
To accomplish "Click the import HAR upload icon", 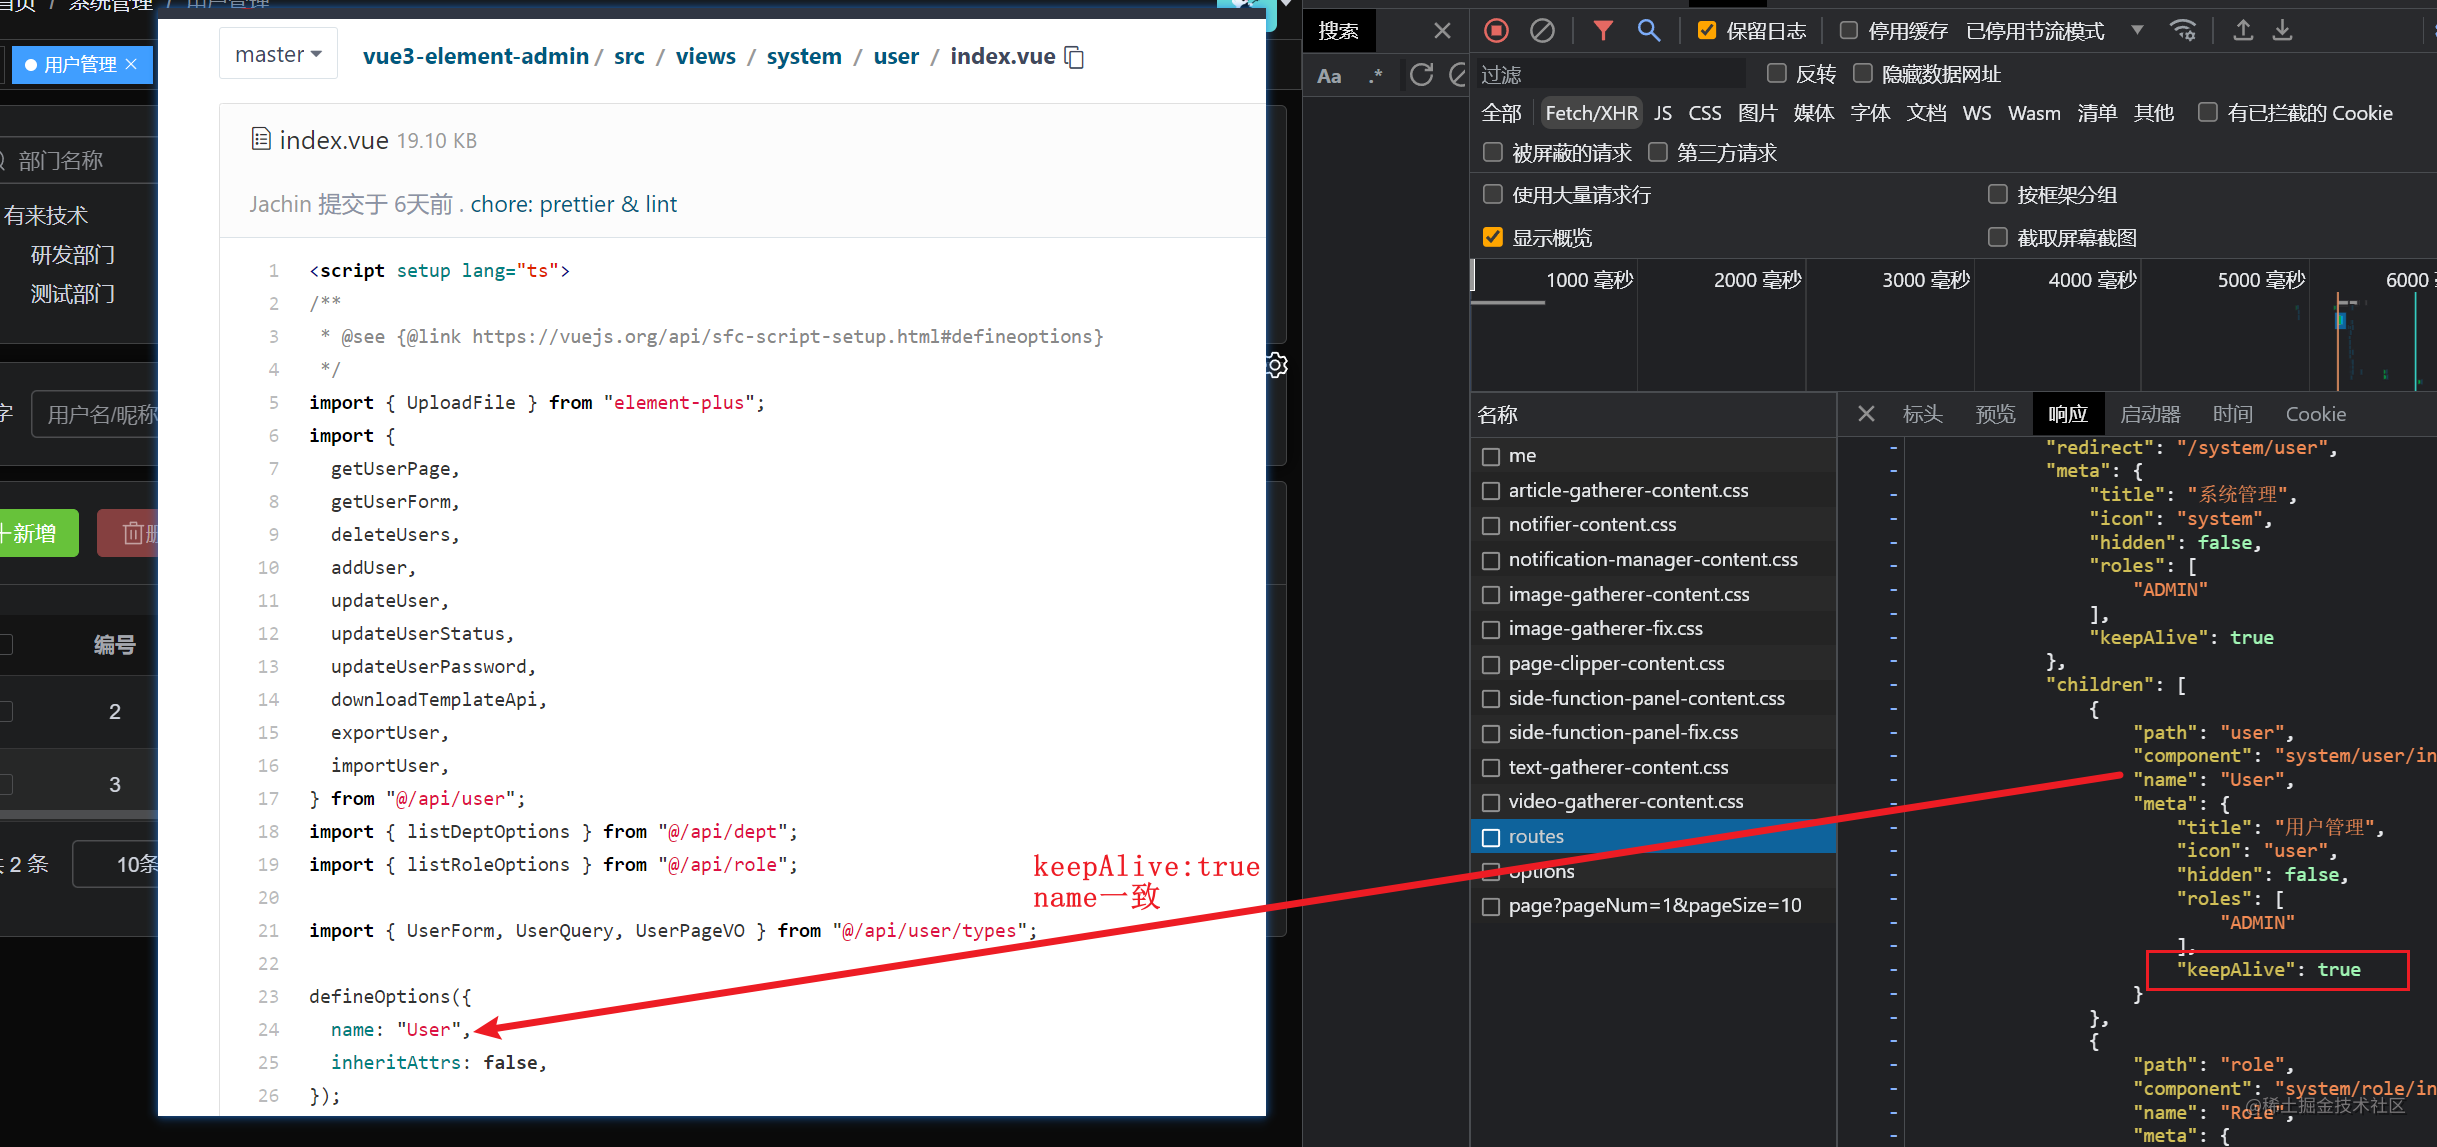I will 2243,31.
